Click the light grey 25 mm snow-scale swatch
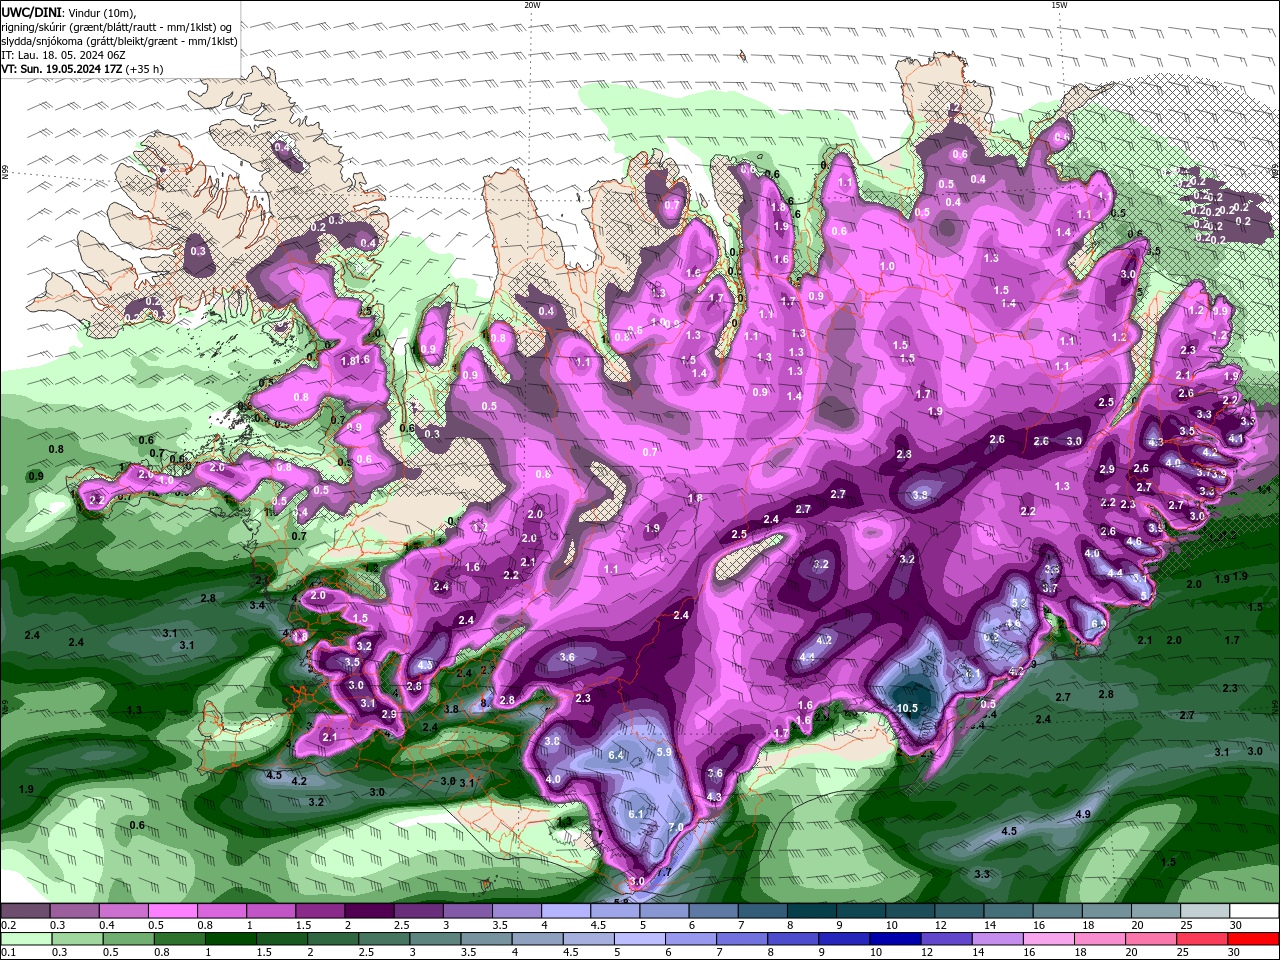The width and height of the screenshot is (1280, 960). pos(1204,911)
